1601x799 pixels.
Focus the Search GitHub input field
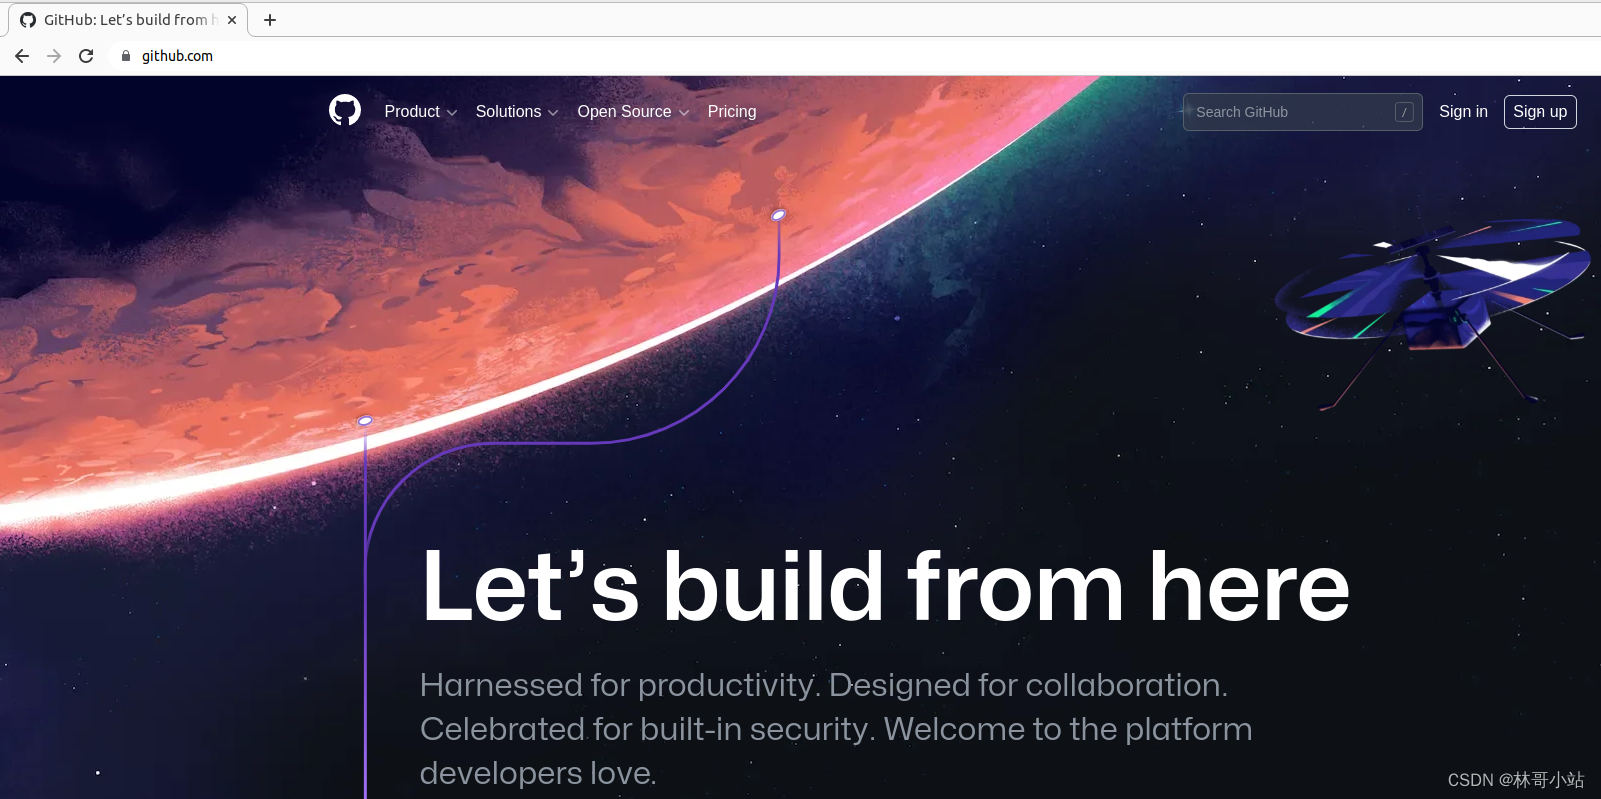[1302, 112]
